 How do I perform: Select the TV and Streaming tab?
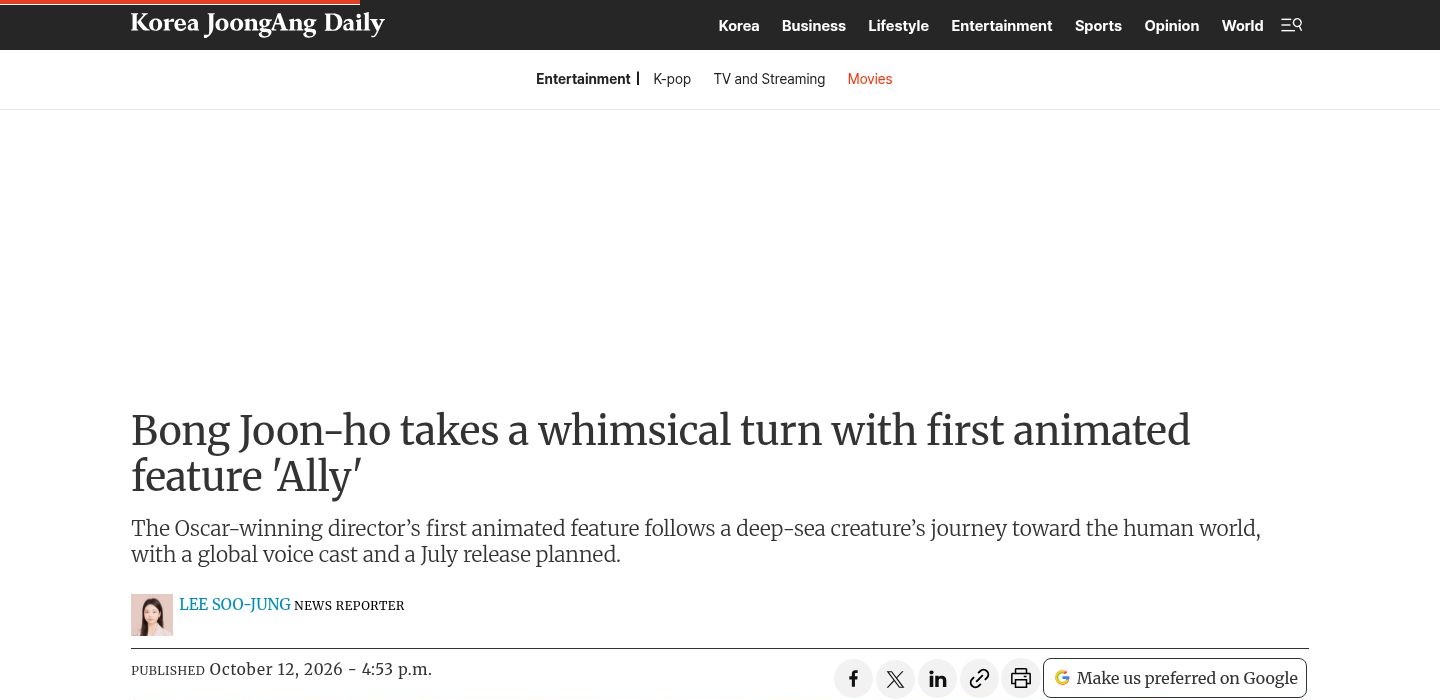tap(769, 79)
